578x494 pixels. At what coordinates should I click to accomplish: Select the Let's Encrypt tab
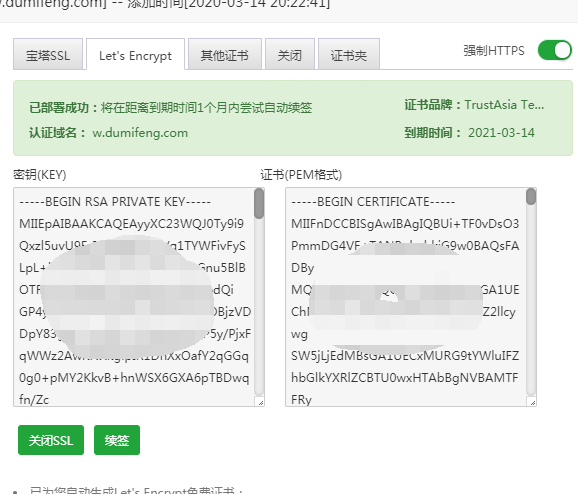tap(135, 54)
